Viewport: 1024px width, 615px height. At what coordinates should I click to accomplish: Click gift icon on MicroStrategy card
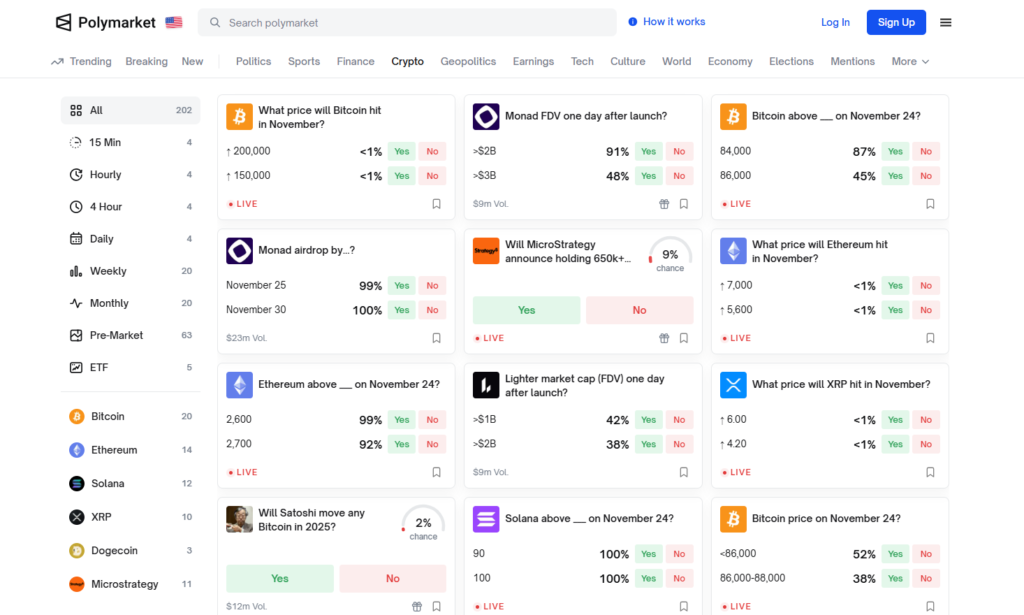pos(664,338)
